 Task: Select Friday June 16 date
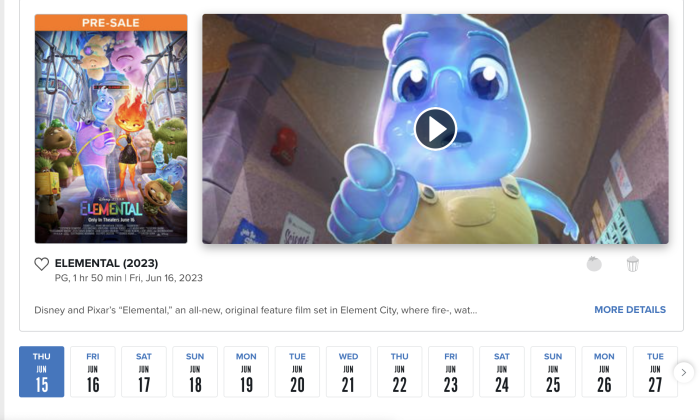(93, 371)
